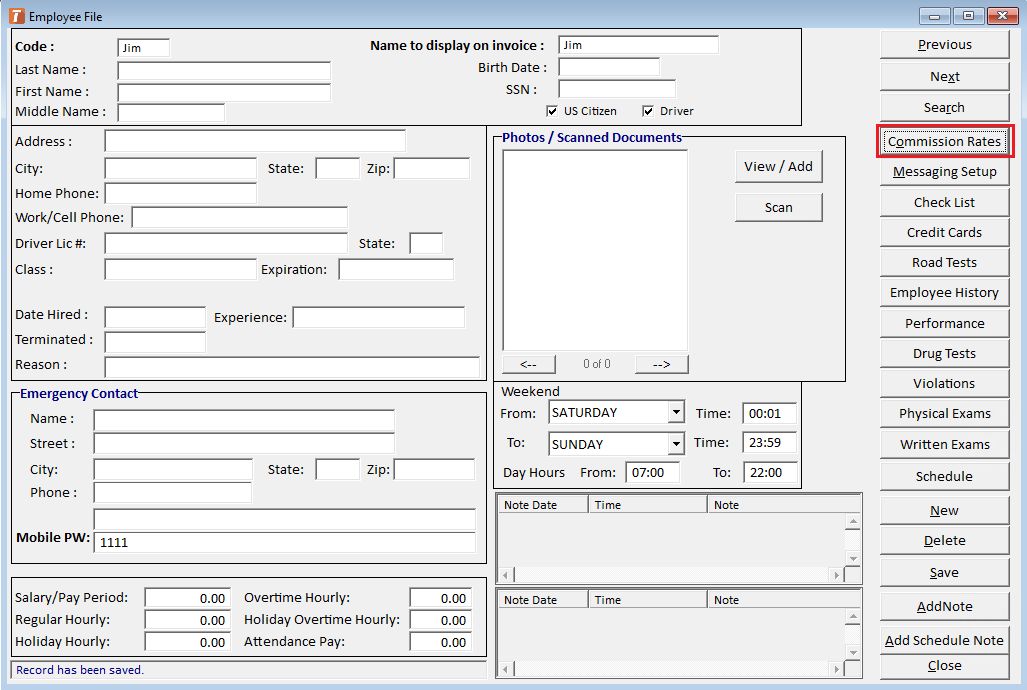Click the Work/Cell Phone field
This screenshot has height=690, width=1027.
(x=240, y=218)
